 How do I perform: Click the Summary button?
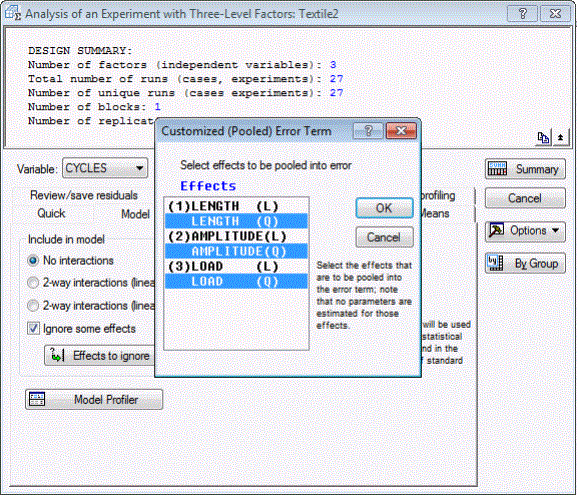click(525, 169)
